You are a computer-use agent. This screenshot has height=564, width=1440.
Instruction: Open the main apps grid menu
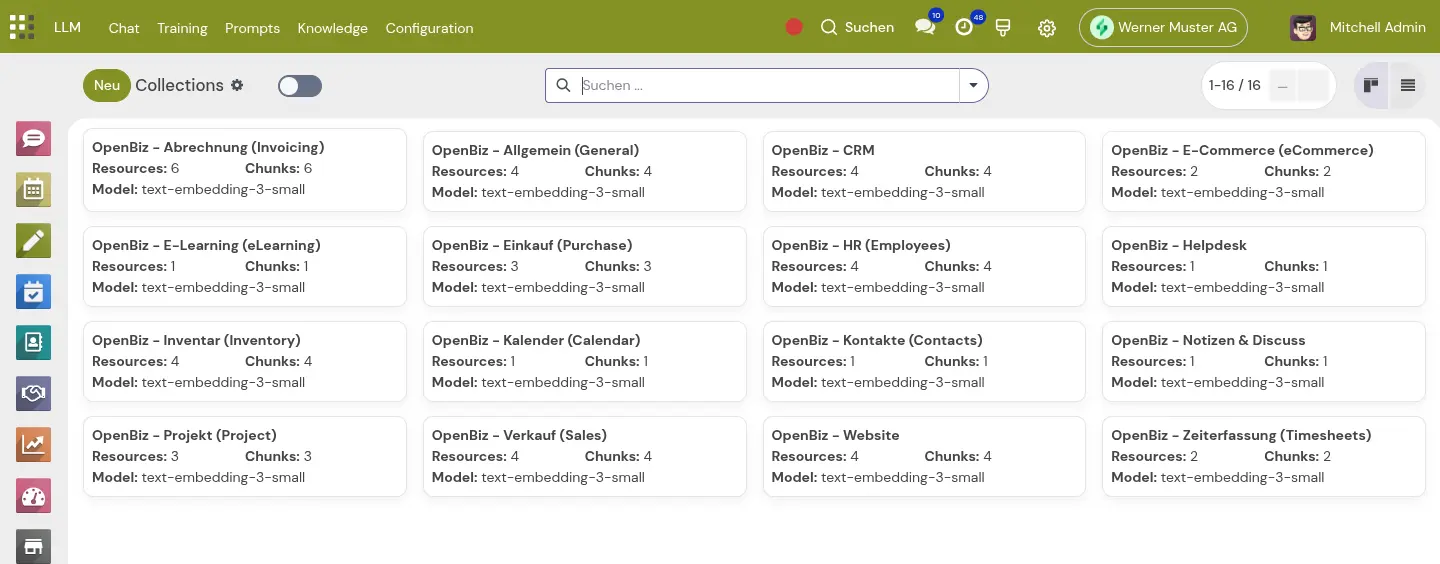click(21, 27)
